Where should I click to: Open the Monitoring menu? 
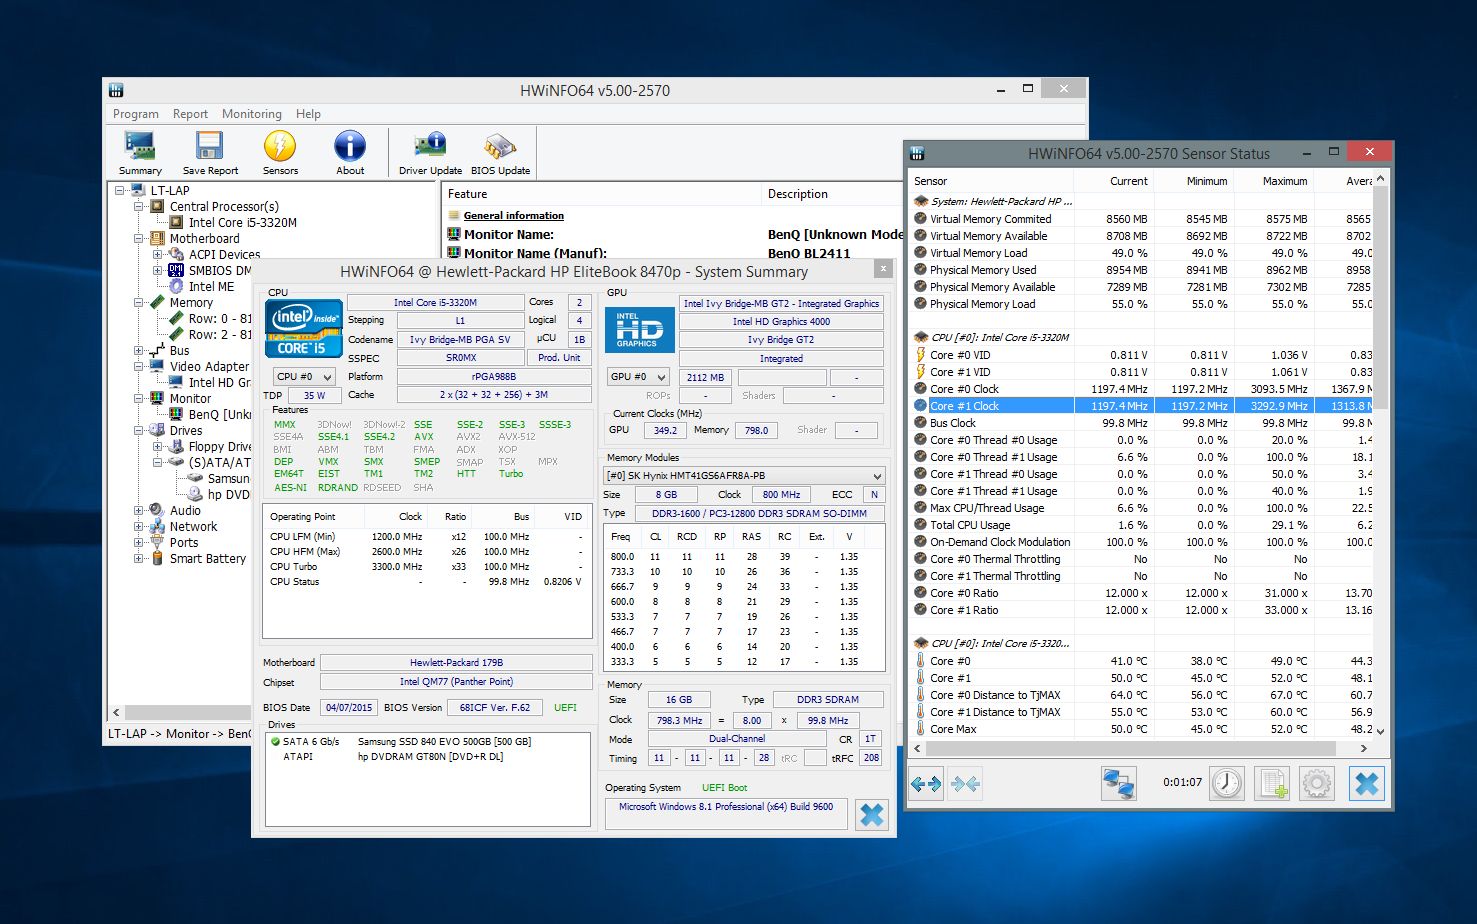[252, 114]
